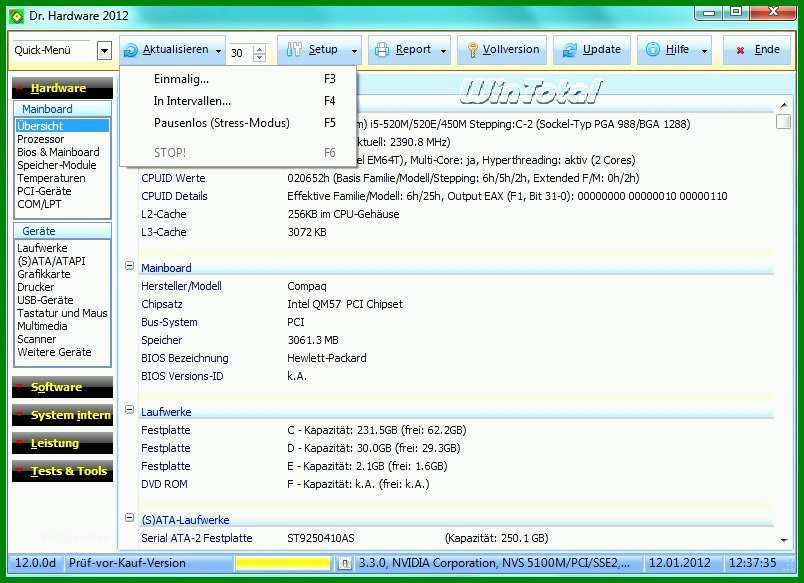804x583 pixels.
Task: Click the STOP! menu entry
Action: [238, 153]
